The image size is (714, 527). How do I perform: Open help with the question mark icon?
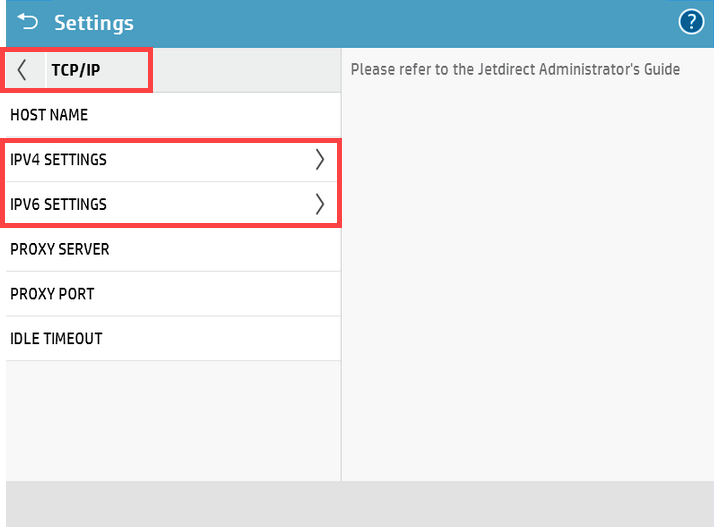pyautogui.click(x=691, y=22)
